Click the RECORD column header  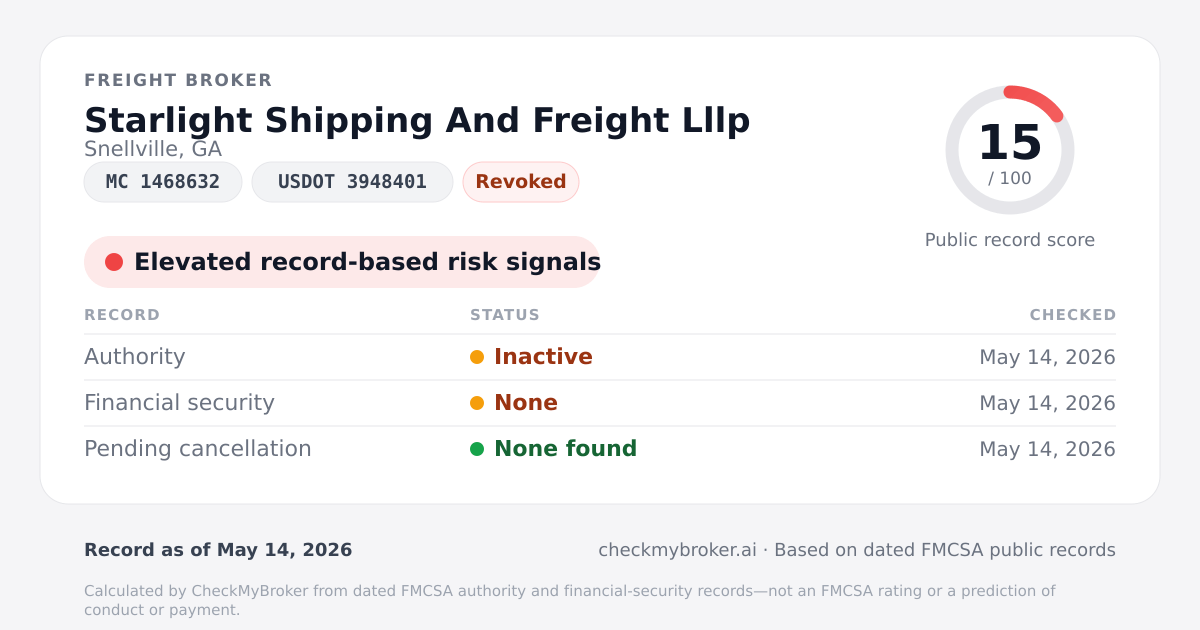pyautogui.click(x=122, y=315)
